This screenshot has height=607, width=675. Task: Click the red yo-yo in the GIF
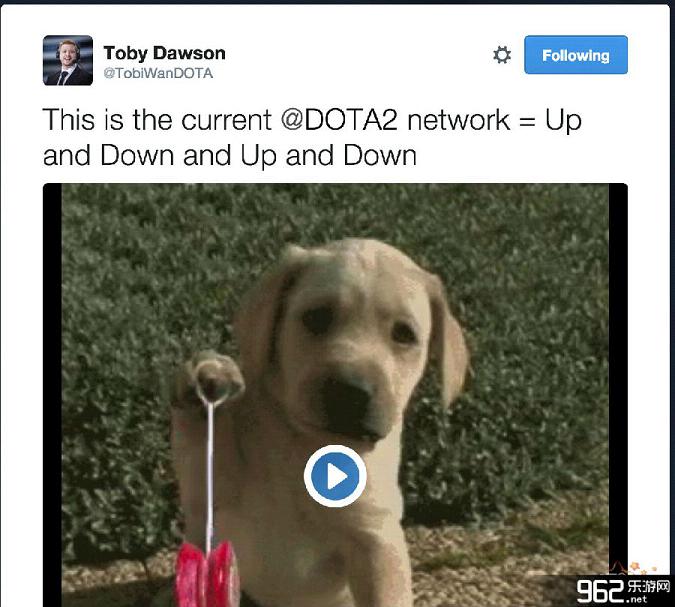point(208,573)
